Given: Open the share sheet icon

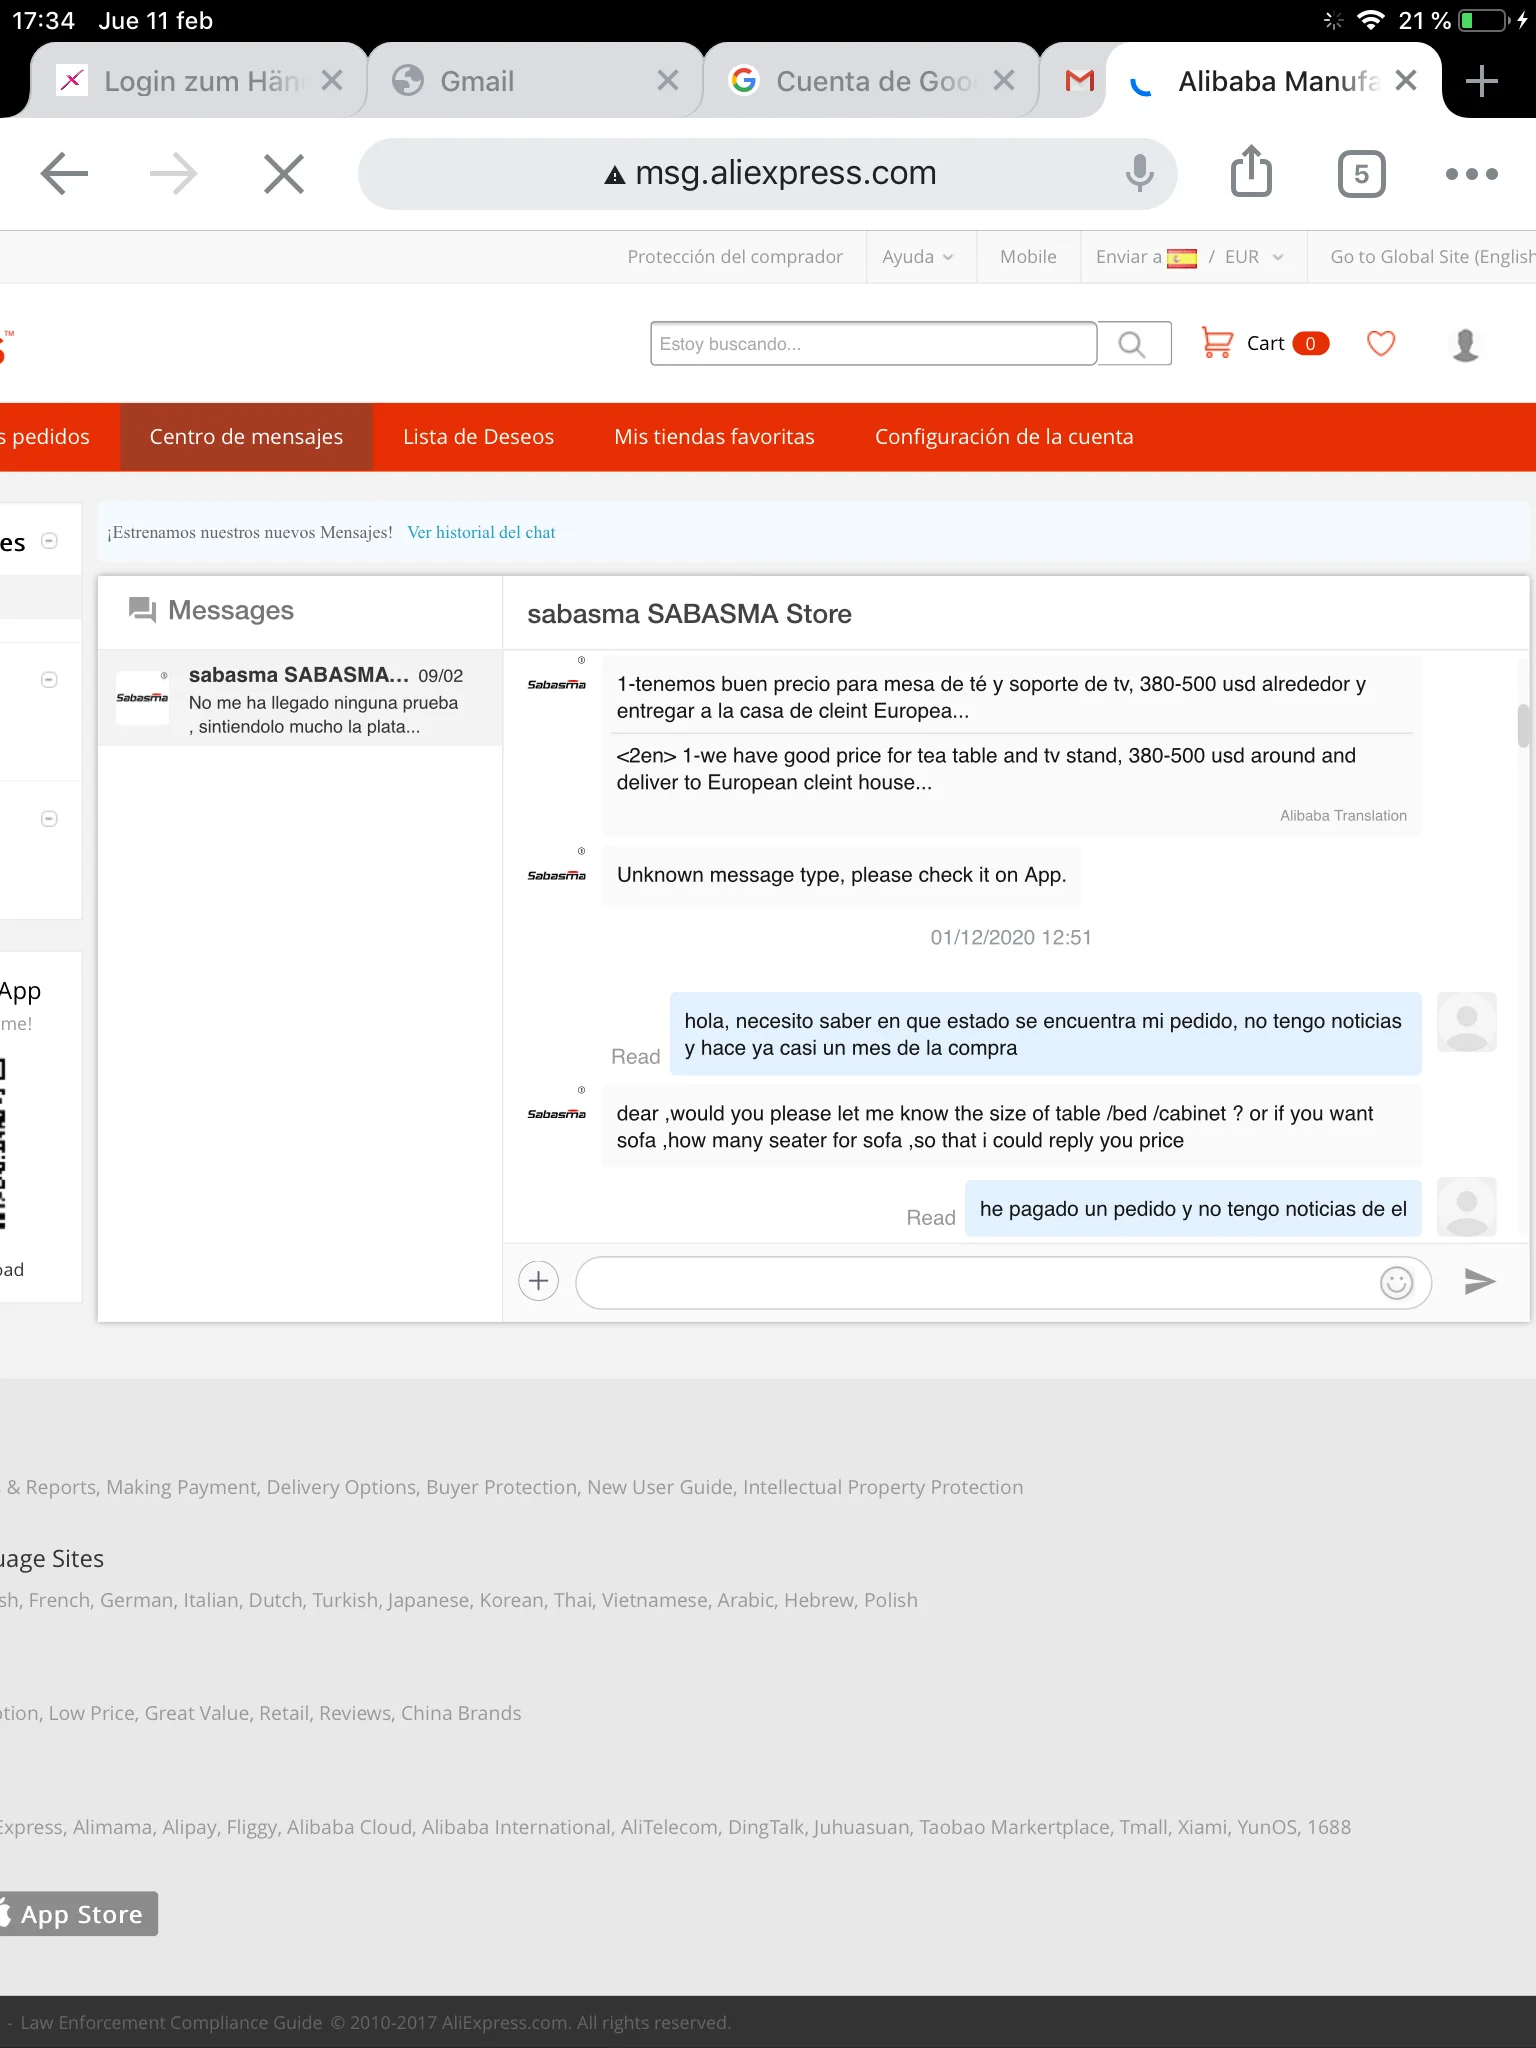Looking at the screenshot, I should [1251, 172].
